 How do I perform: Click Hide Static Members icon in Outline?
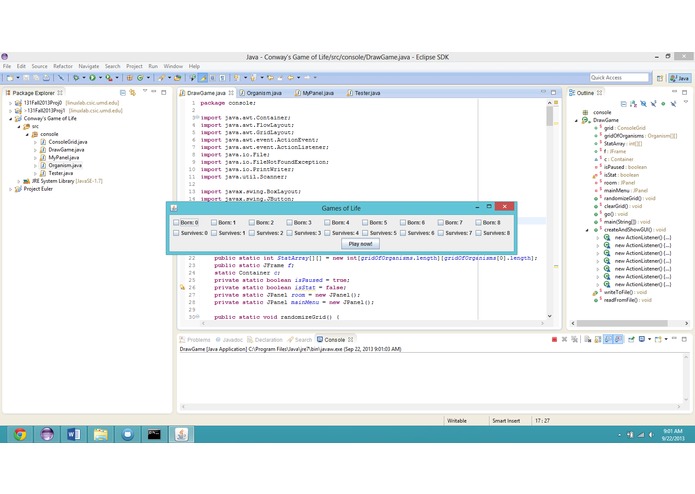point(653,104)
